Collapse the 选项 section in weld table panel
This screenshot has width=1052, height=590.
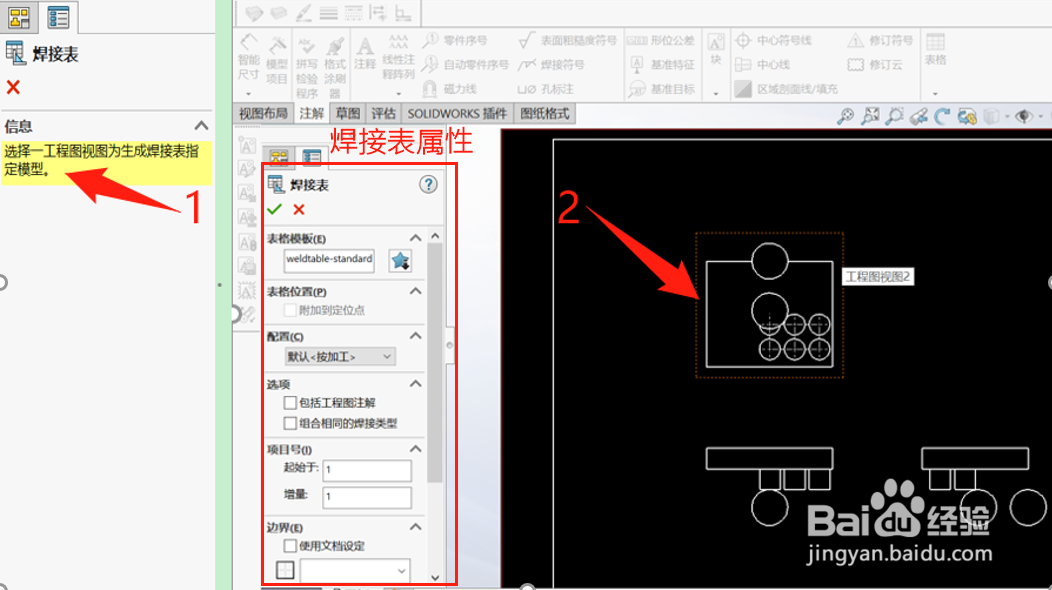pos(416,383)
